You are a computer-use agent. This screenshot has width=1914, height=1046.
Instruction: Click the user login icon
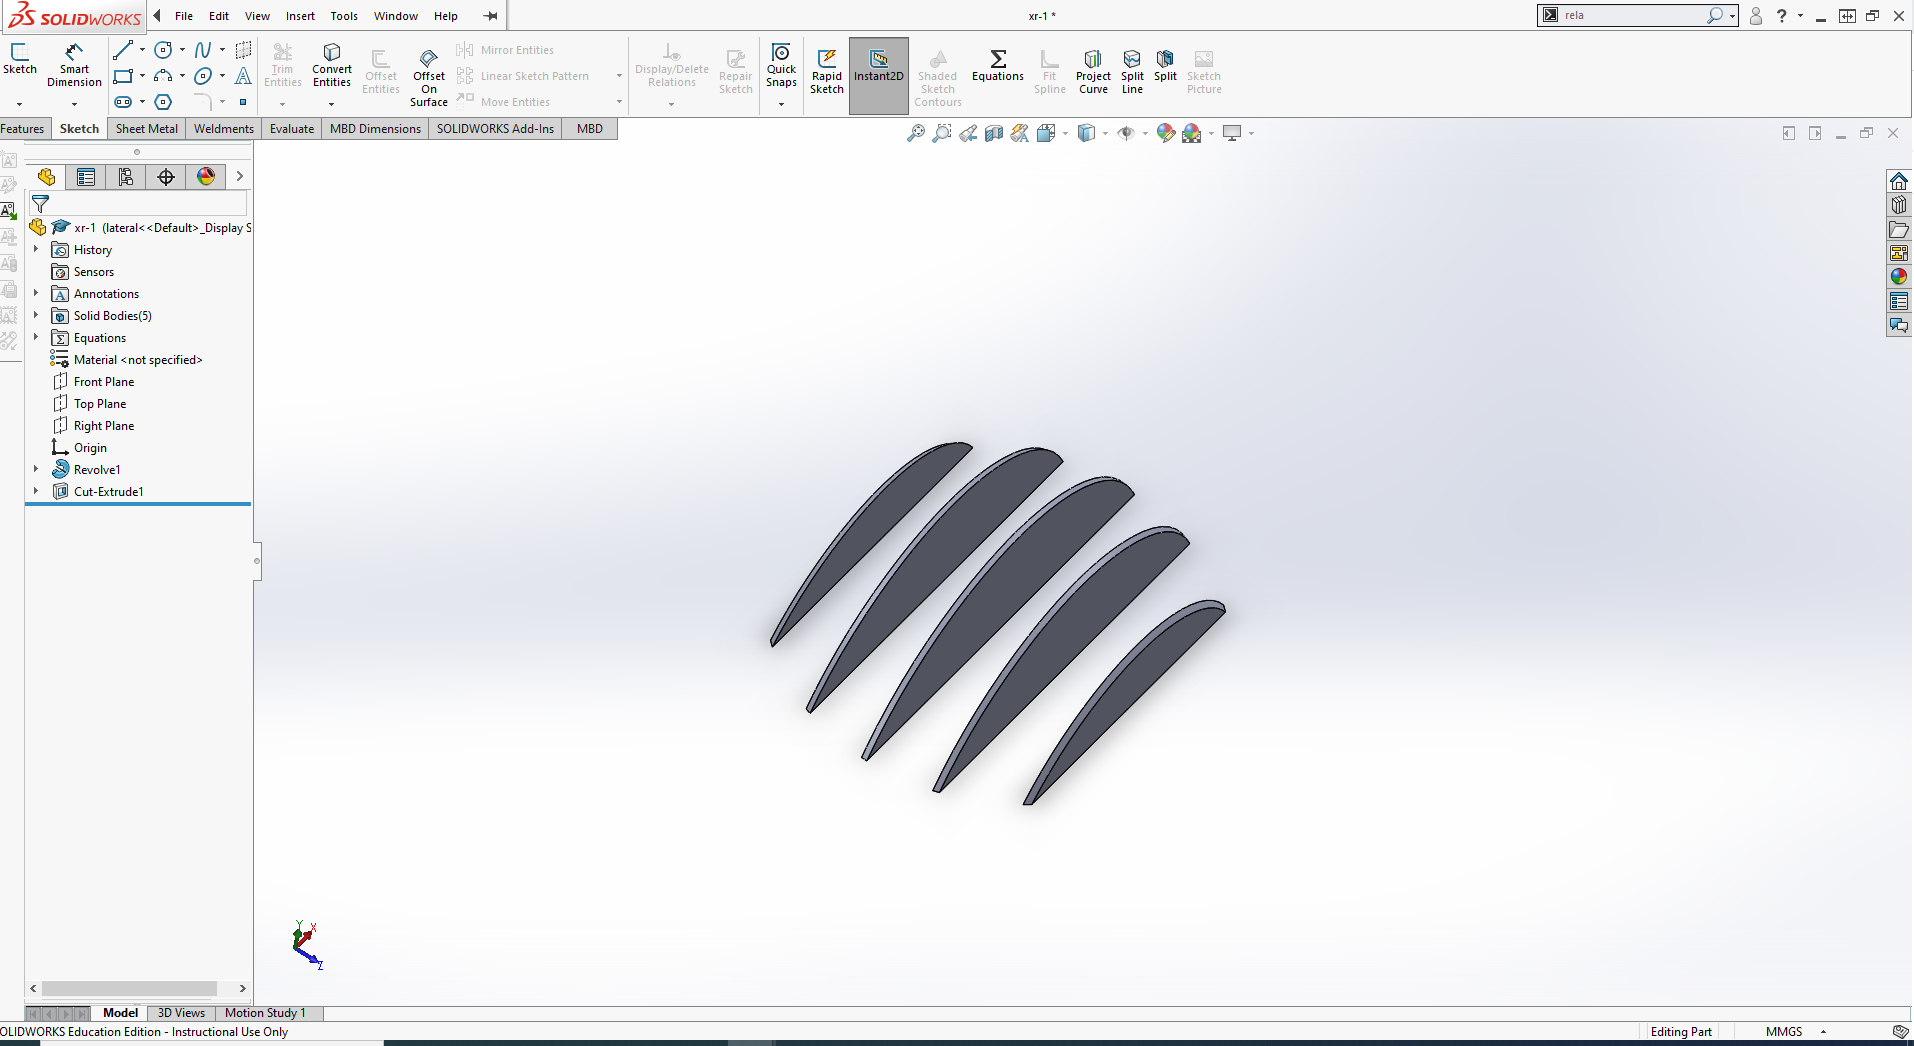(1755, 16)
